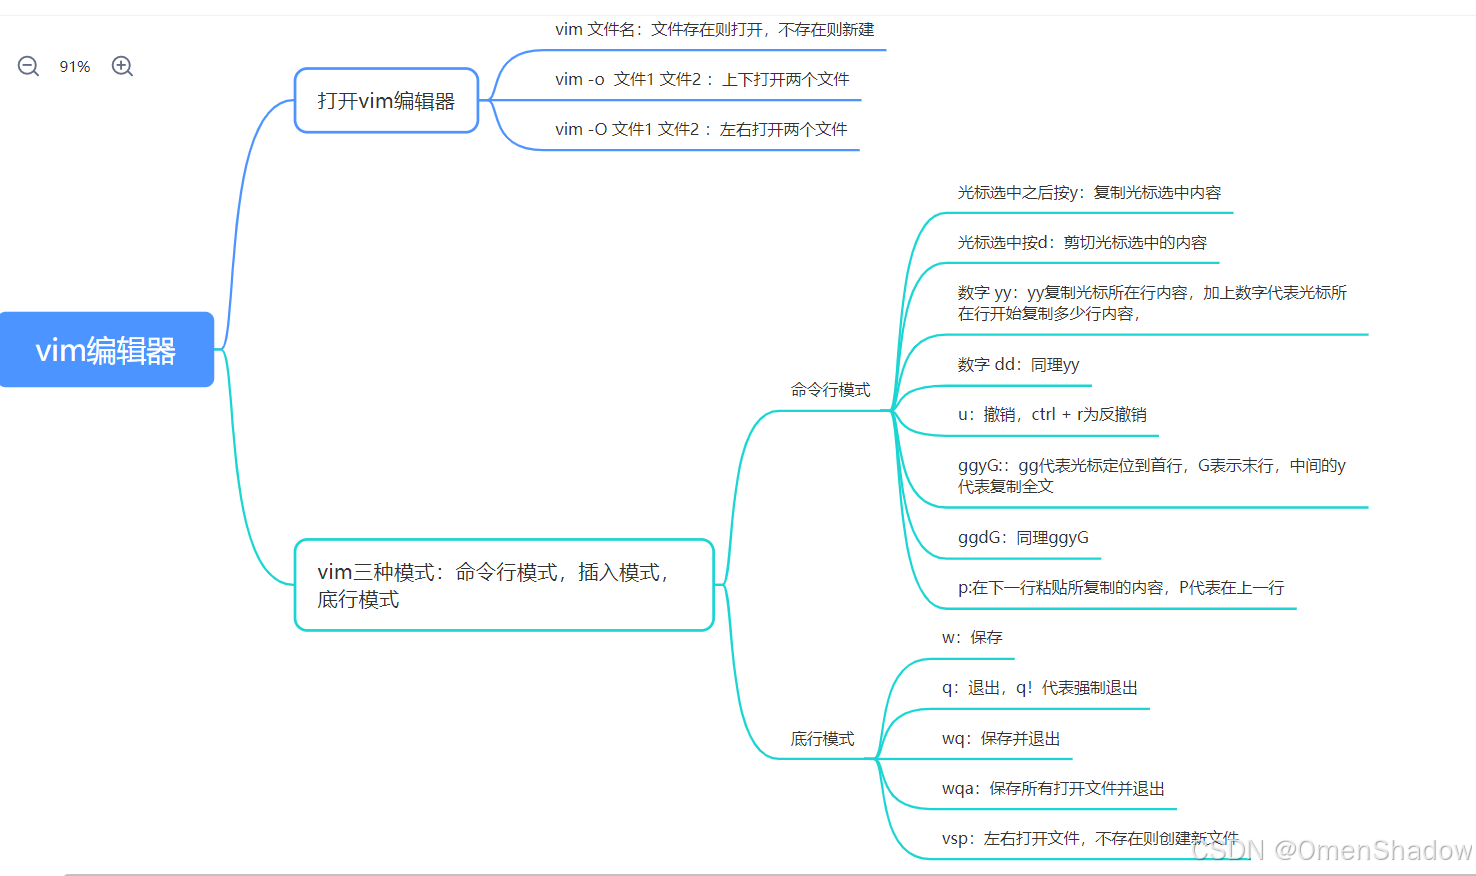Click '数字 dd：同理yy' node
The width and height of the screenshot is (1476, 876).
tap(1018, 364)
